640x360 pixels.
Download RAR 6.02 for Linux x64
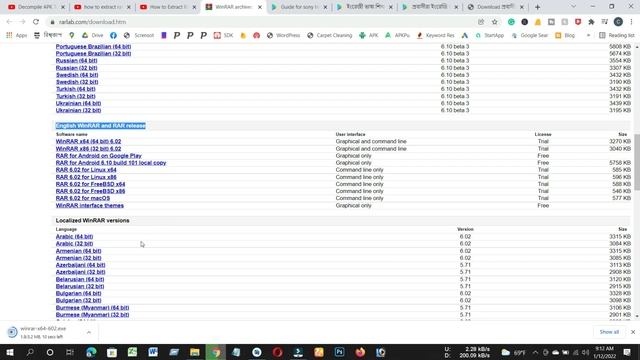[86, 170]
